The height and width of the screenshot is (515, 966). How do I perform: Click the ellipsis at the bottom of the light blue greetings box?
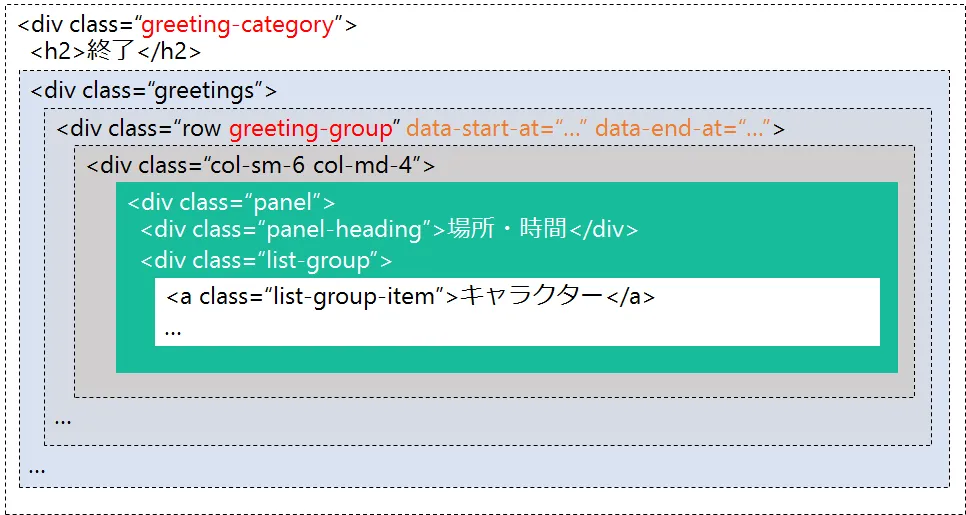(37, 468)
